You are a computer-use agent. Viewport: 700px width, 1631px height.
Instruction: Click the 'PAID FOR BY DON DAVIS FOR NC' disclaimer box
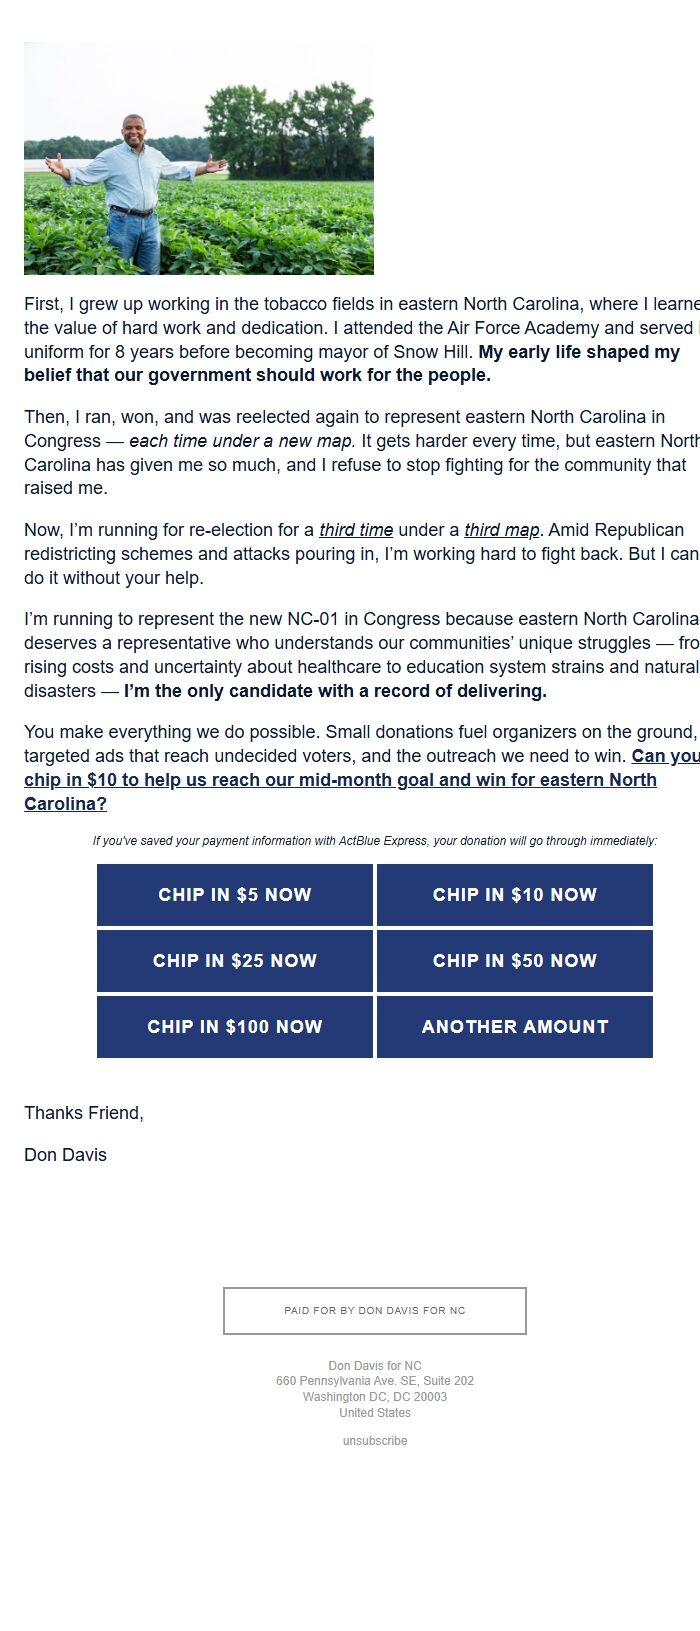pyautogui.click(x=374, y=1310)
